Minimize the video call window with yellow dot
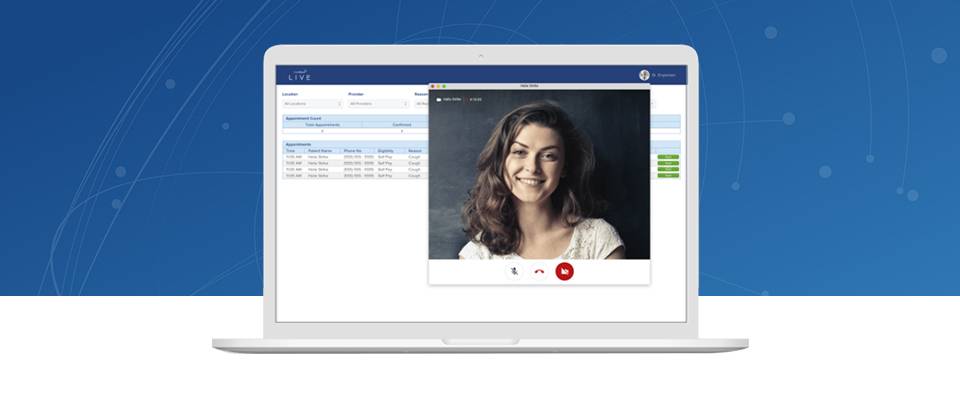 (x=438, y=86)
